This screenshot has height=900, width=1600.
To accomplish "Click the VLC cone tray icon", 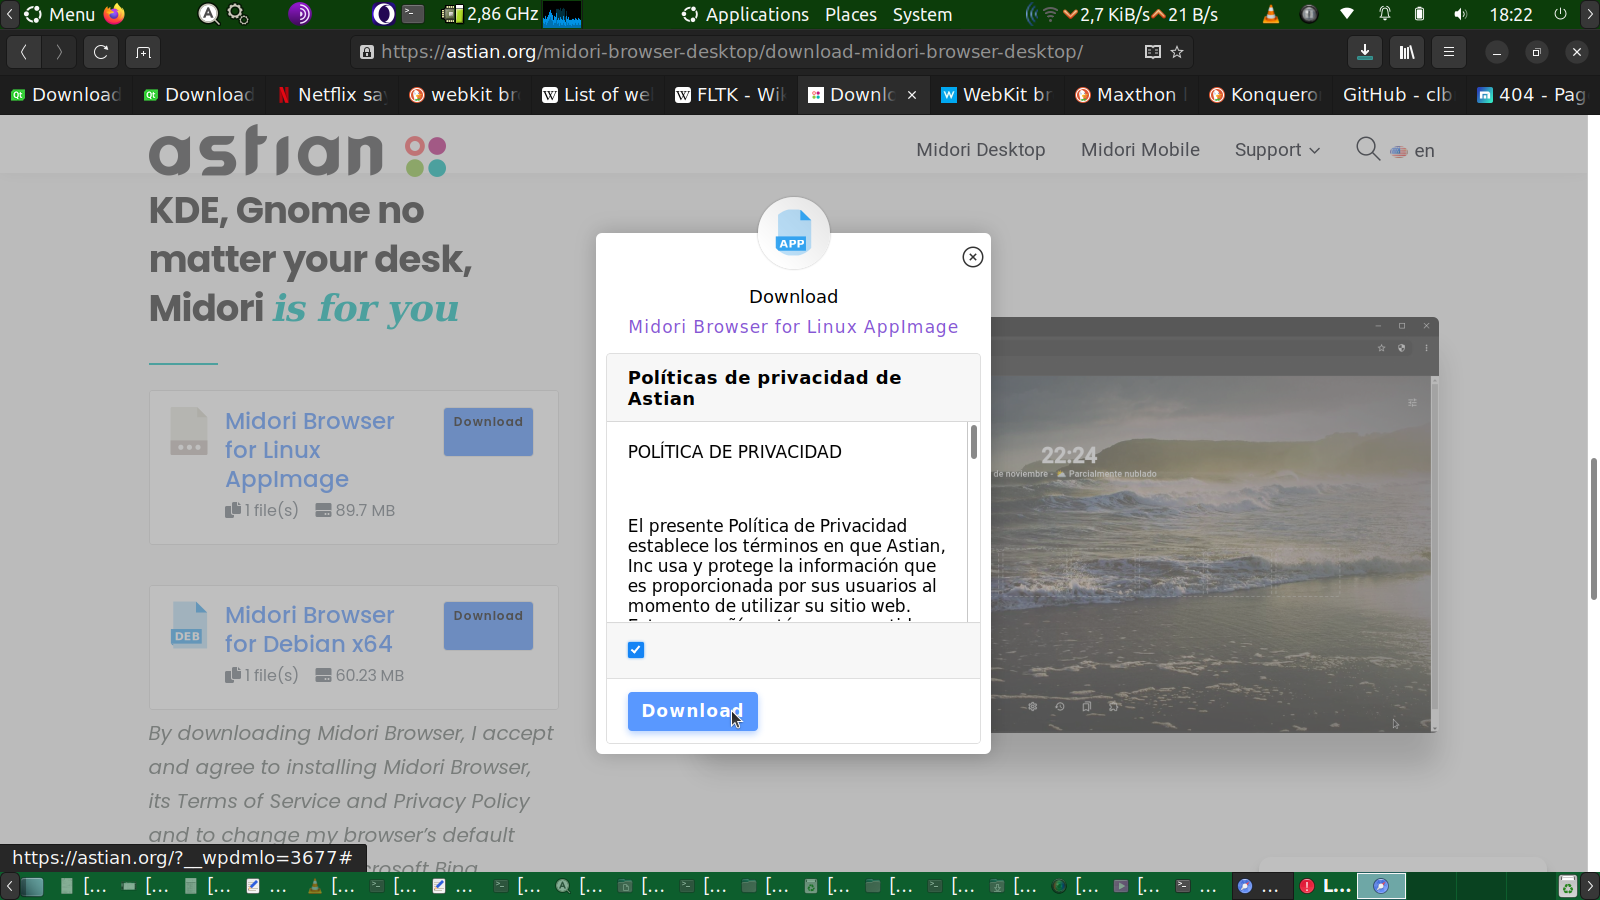I will click(1271, 14).
